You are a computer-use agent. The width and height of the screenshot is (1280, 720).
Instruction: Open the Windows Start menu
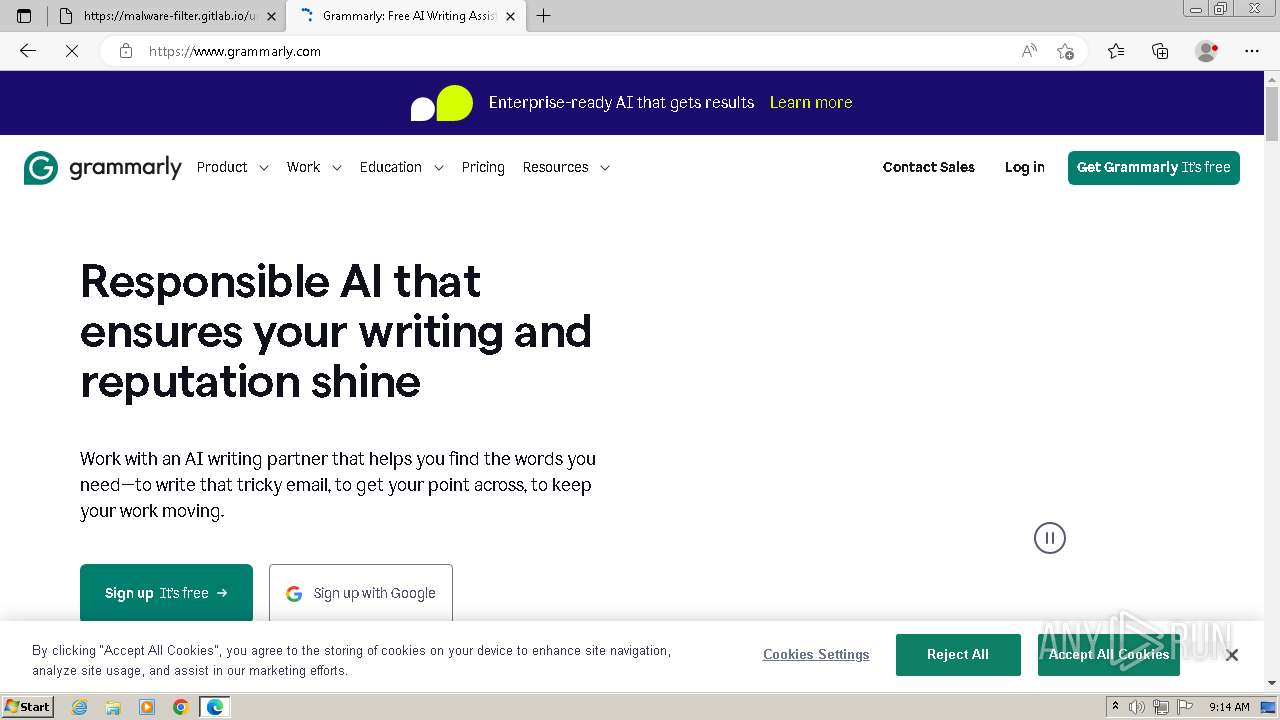tap(28, 707)
